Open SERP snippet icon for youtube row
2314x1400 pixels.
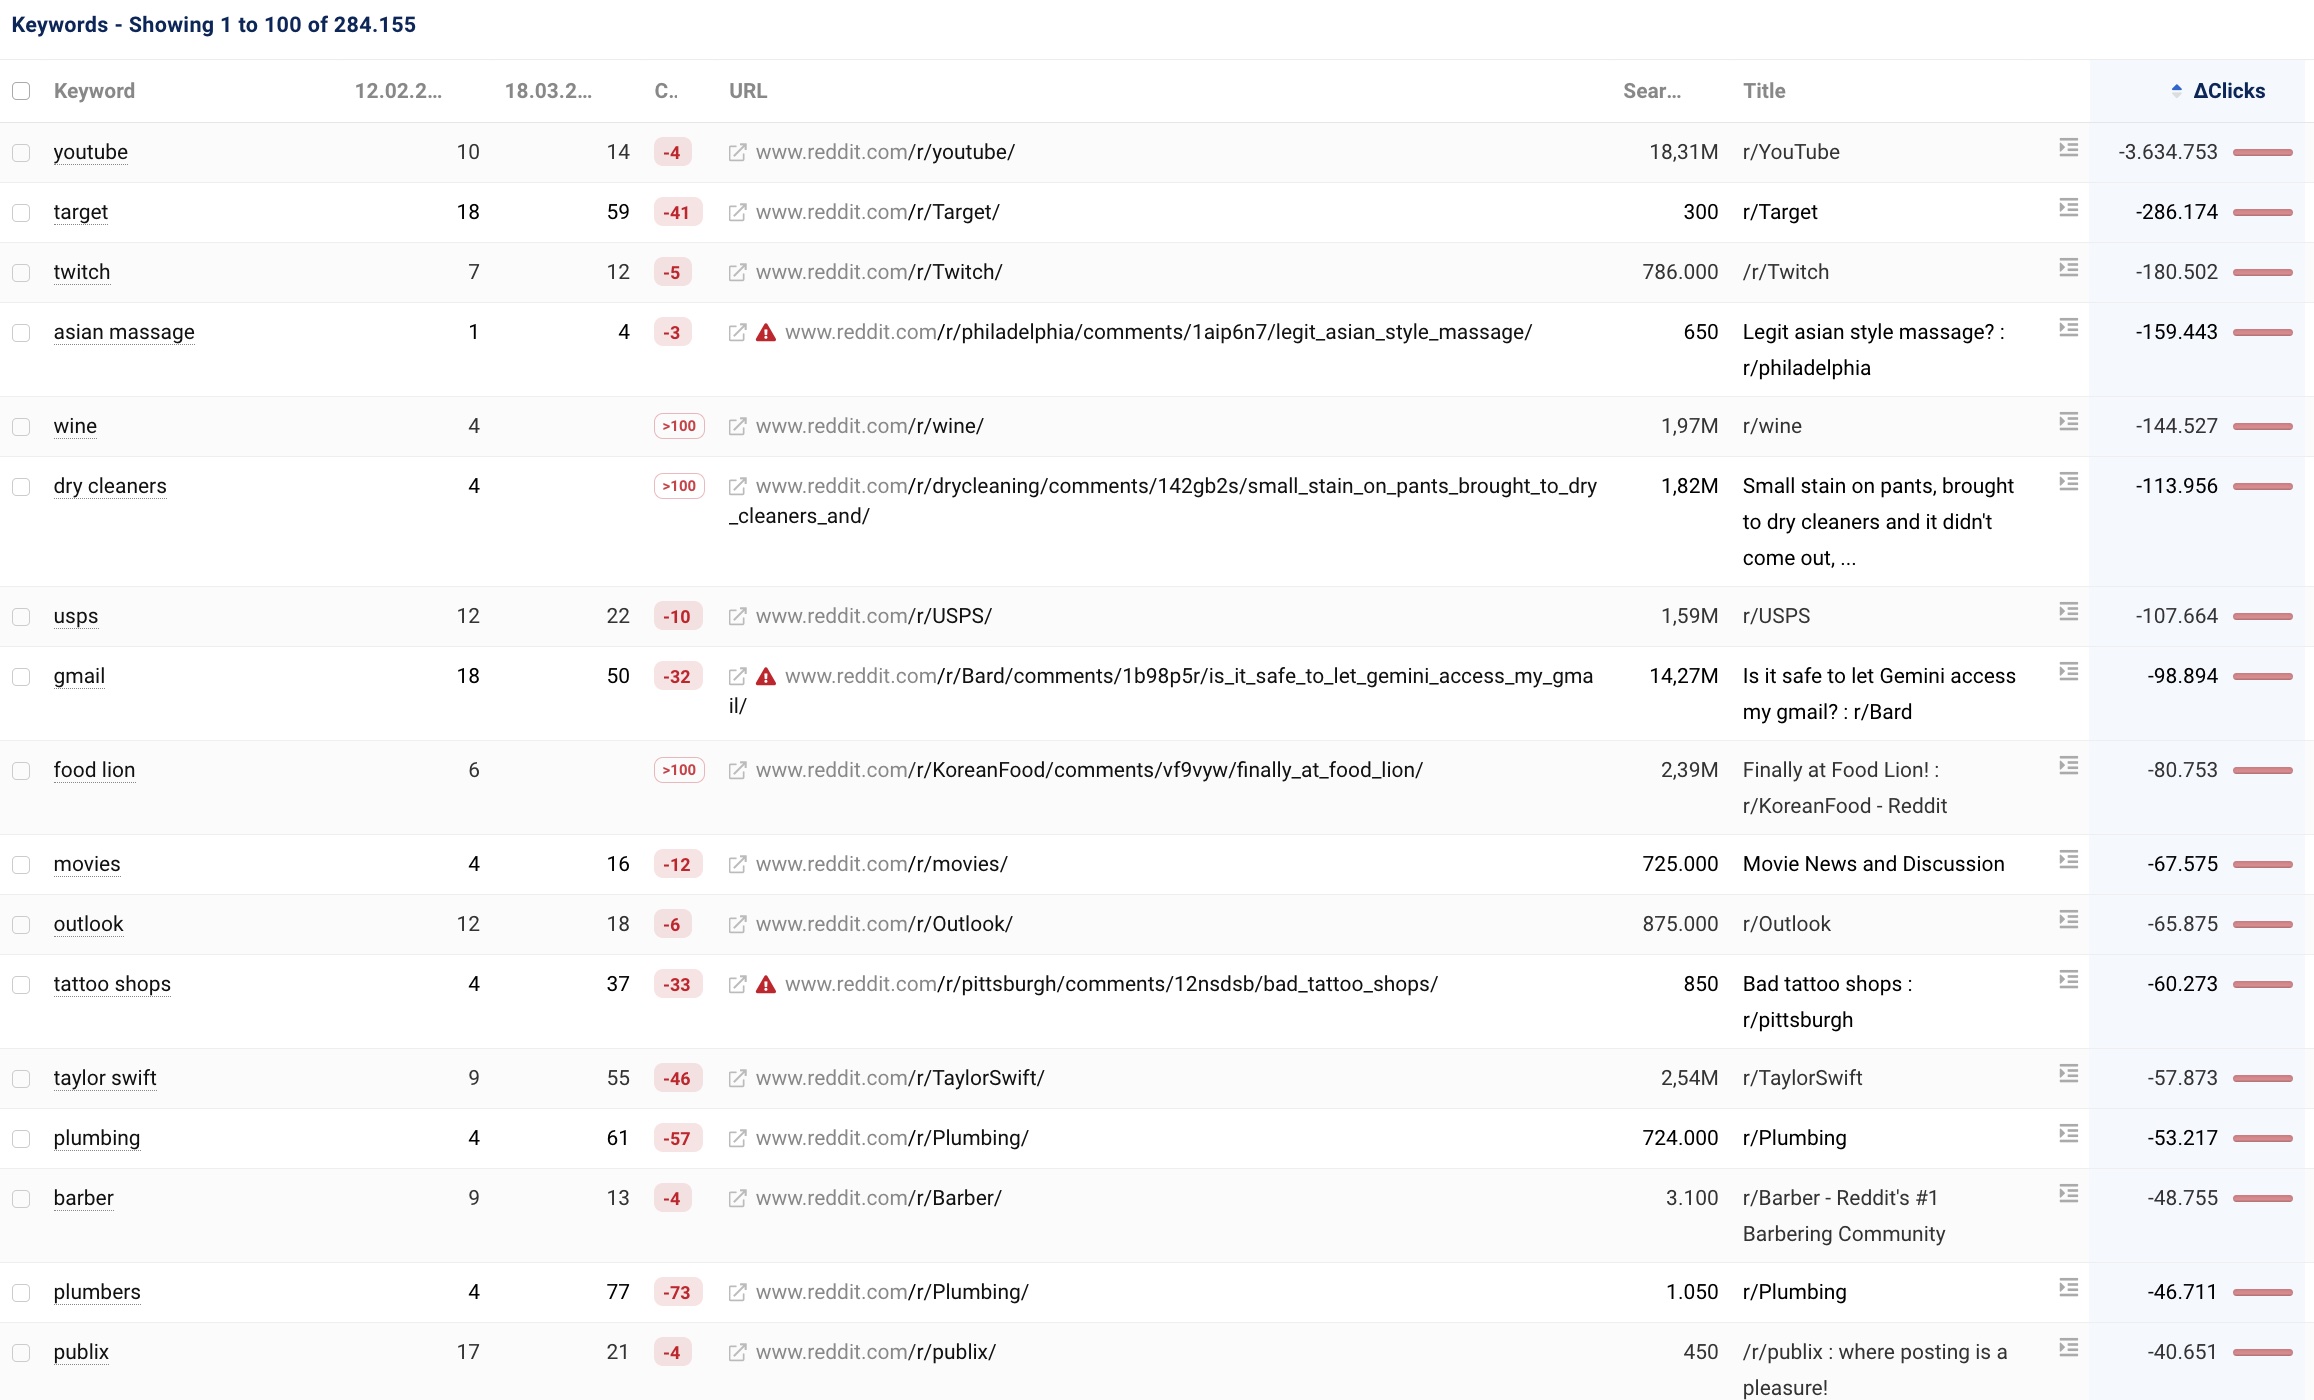[2069, 148]
